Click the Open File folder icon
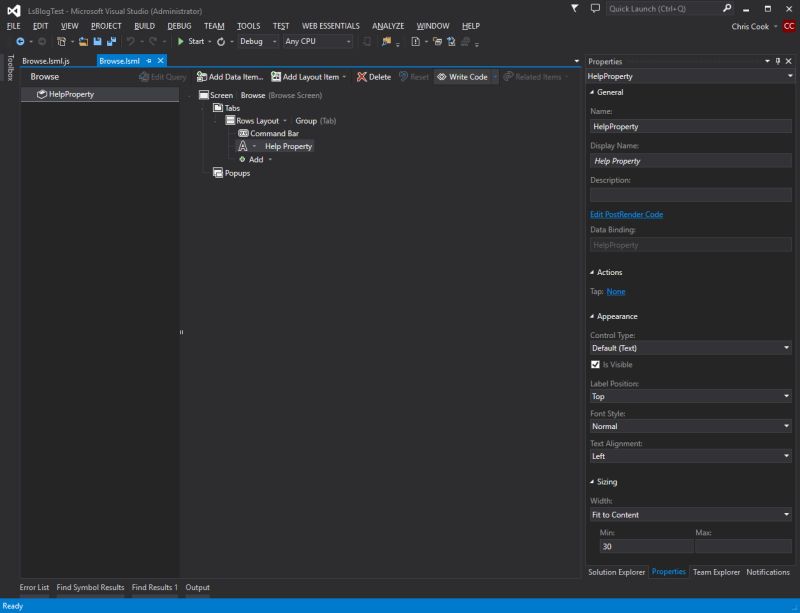Screen dimensions: 800x613 point(83,41)
